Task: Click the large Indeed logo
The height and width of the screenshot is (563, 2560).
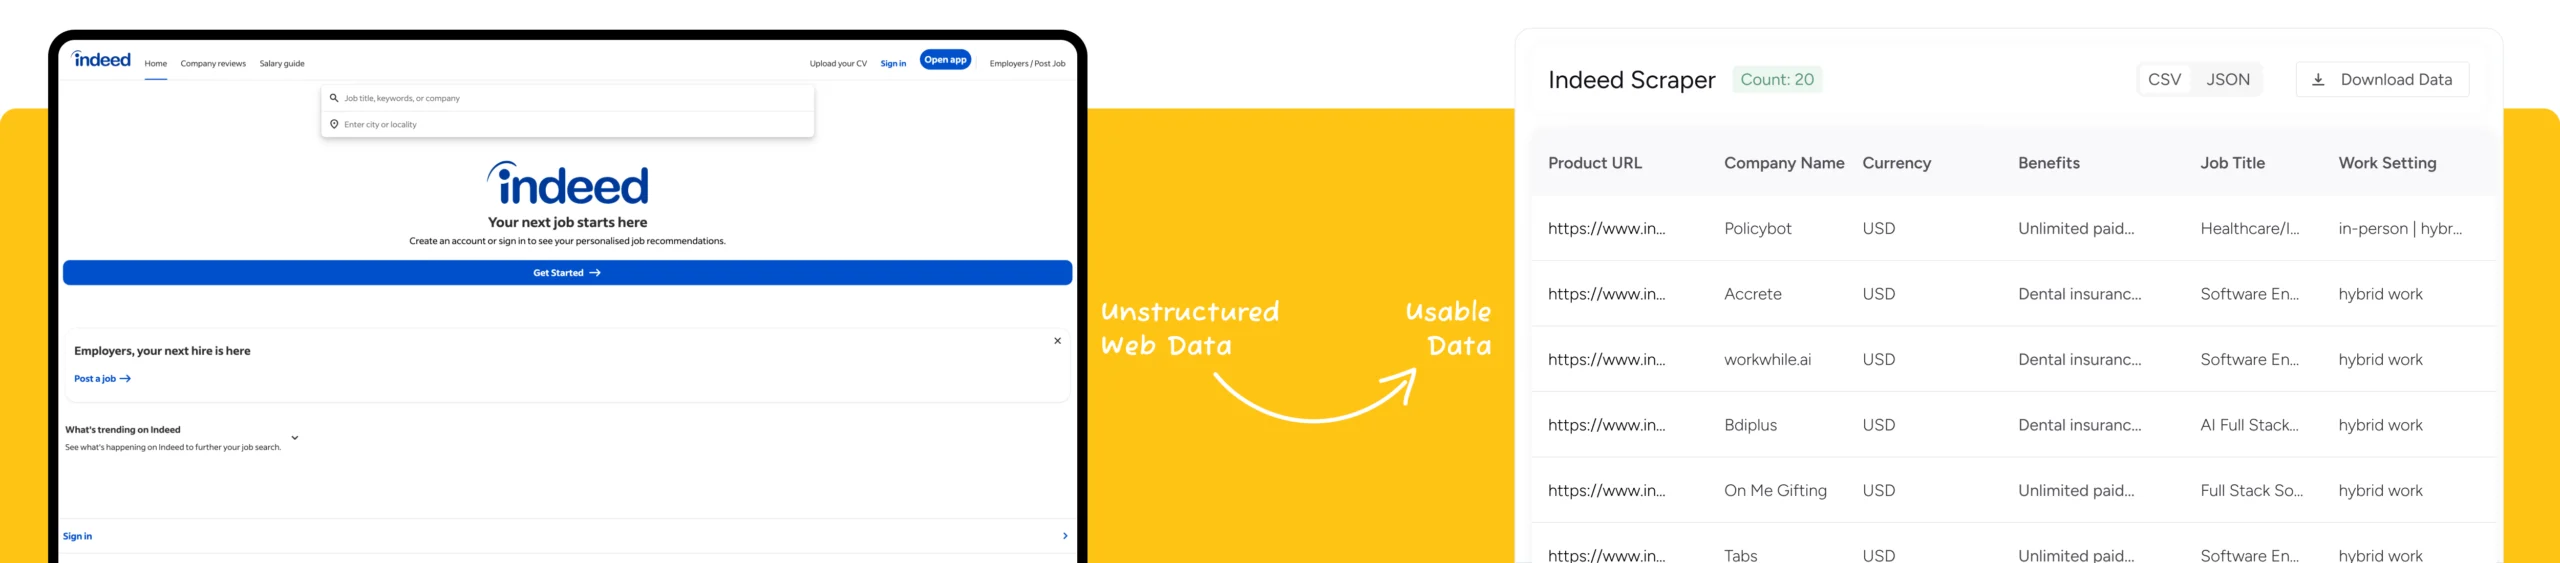Action: pos(568,184)
